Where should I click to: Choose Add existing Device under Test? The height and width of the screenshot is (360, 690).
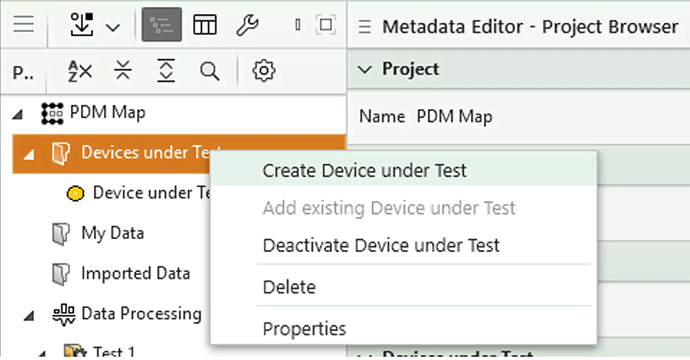point(404,208)
